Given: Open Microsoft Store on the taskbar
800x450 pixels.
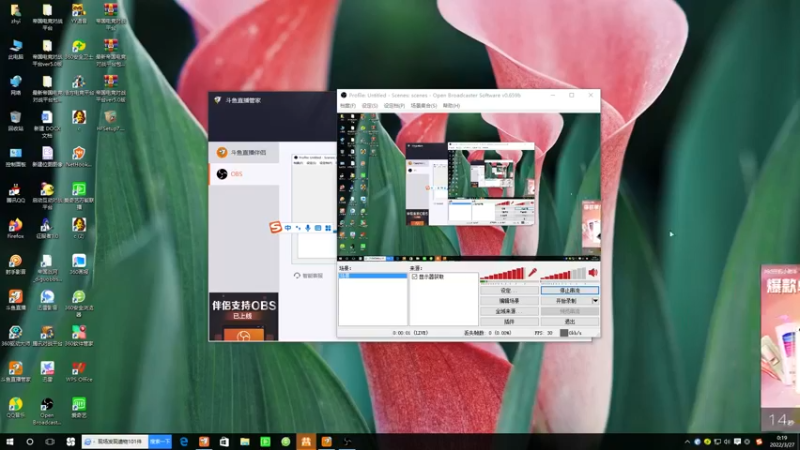Looking at the screenshot, I should click(x=224, y=442).
